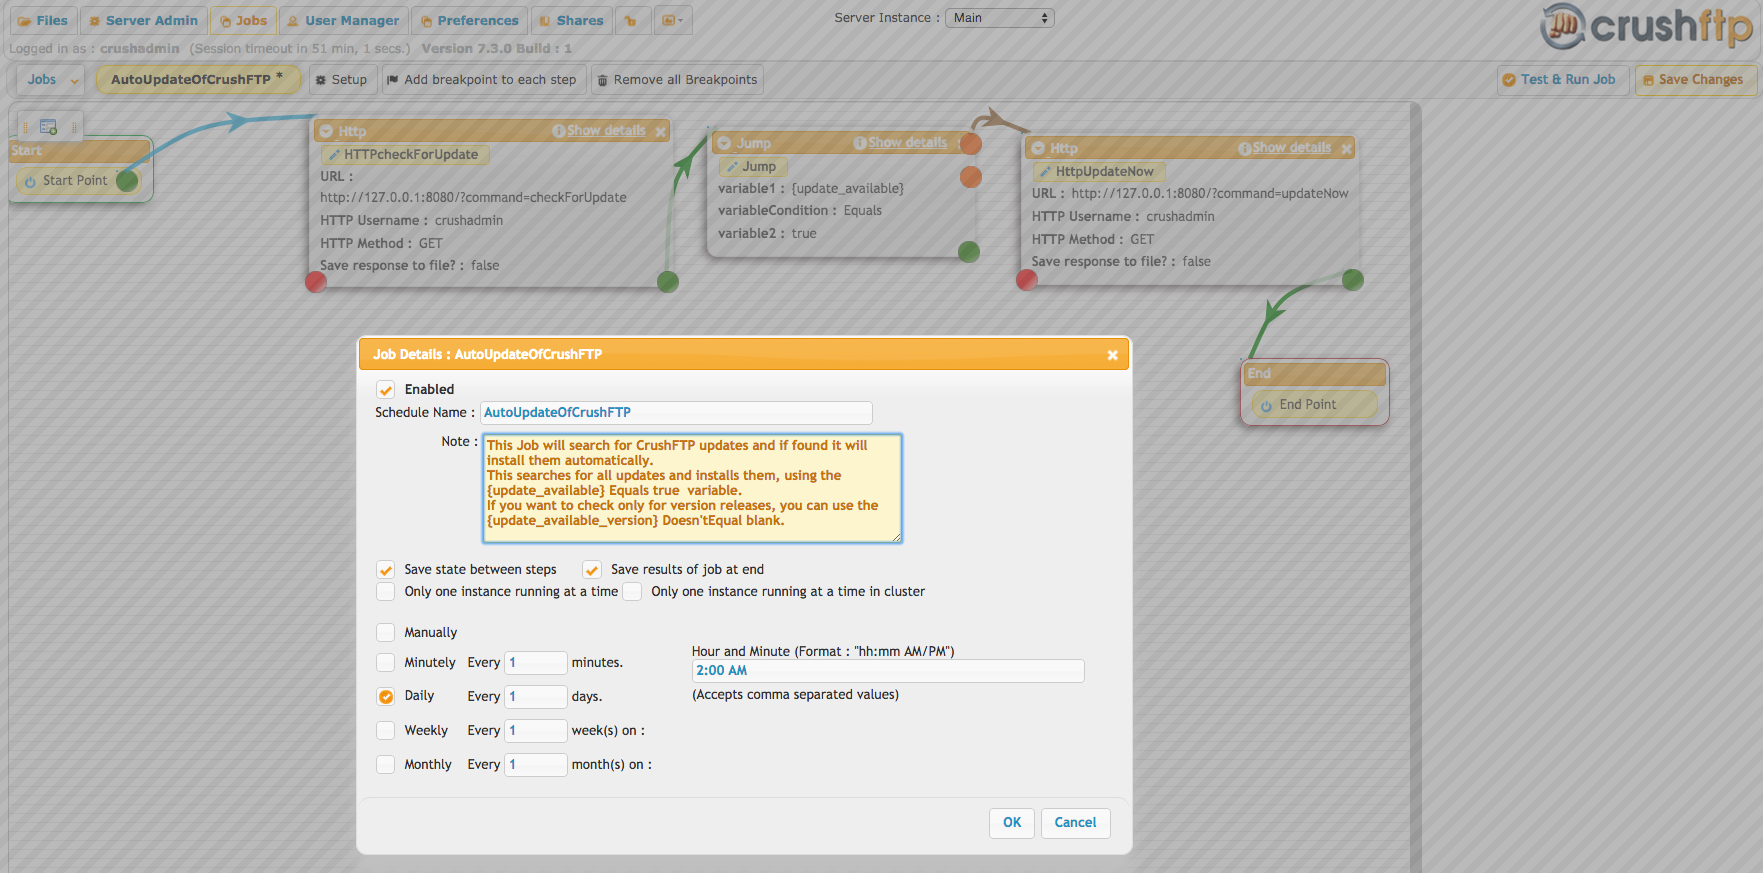Viewport: 1763px width, 873px height.
Task: Click the info icon on the Jump step
Action: [x=860, y=143]
